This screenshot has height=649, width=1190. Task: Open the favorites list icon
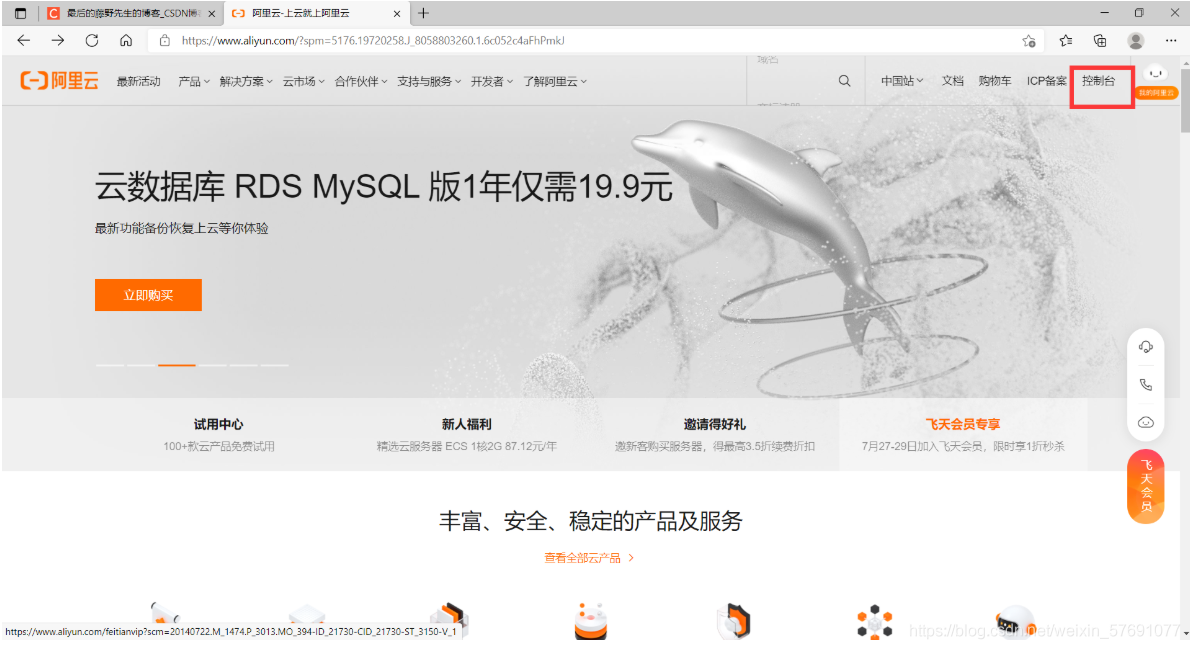1066,41
